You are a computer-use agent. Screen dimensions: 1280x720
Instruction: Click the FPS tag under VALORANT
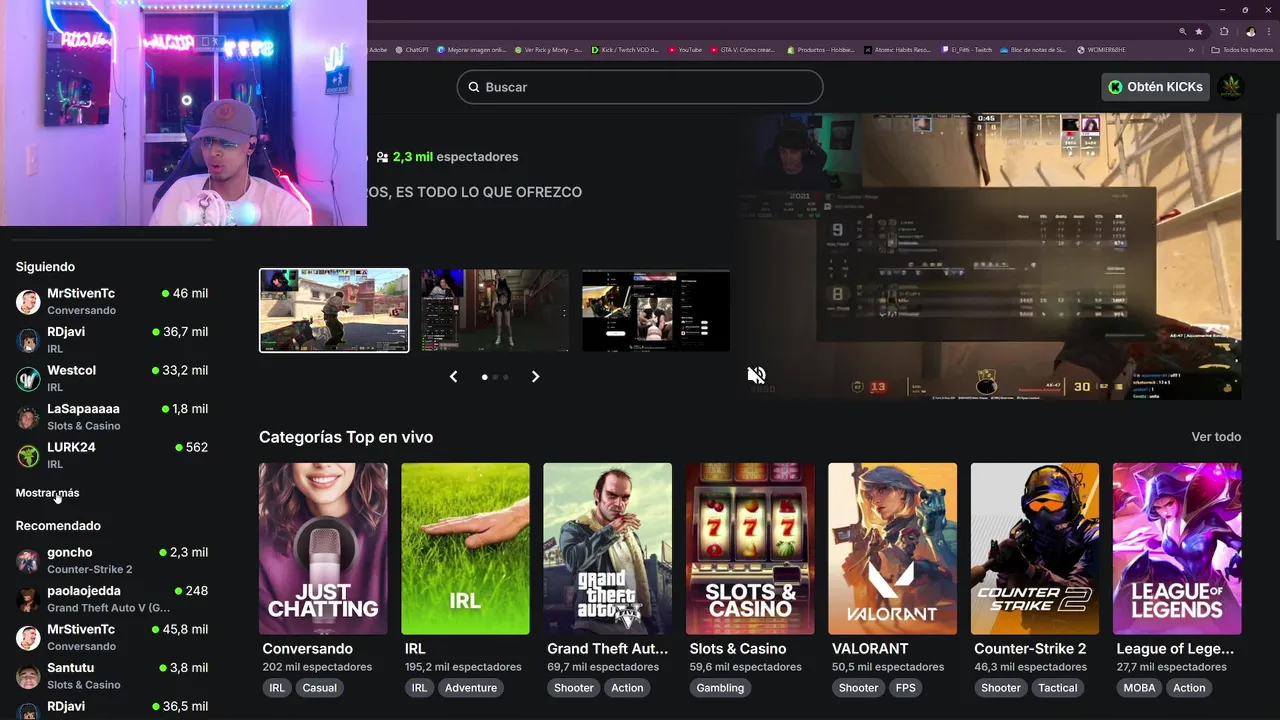pos(905,688)
